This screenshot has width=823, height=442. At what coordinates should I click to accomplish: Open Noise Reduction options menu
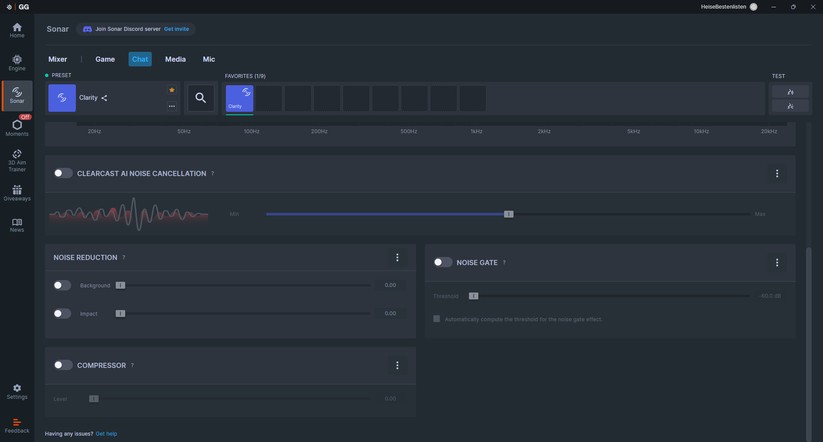397,257
